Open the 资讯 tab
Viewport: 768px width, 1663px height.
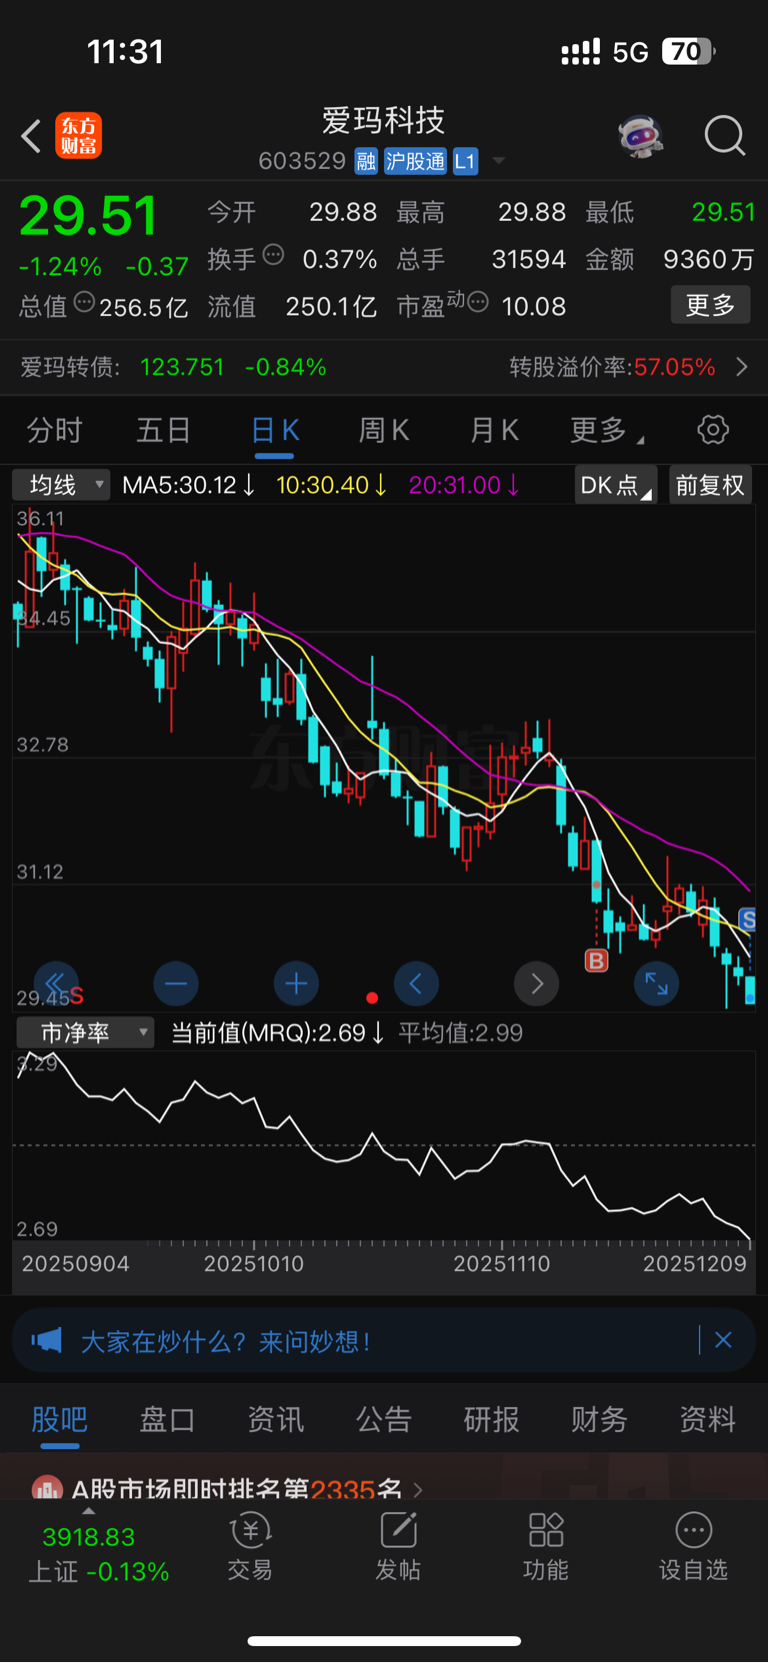pos(275,1419)
